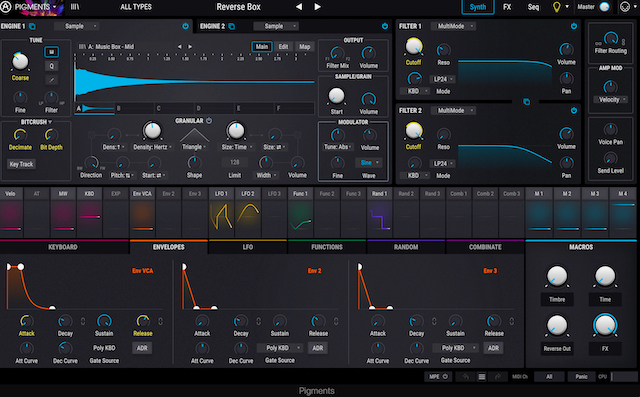This screenshot has width=640, height=397.
Task: Click the Env 2 release link arrows icon
Action: pyautogui.click(x=336, y=322)
